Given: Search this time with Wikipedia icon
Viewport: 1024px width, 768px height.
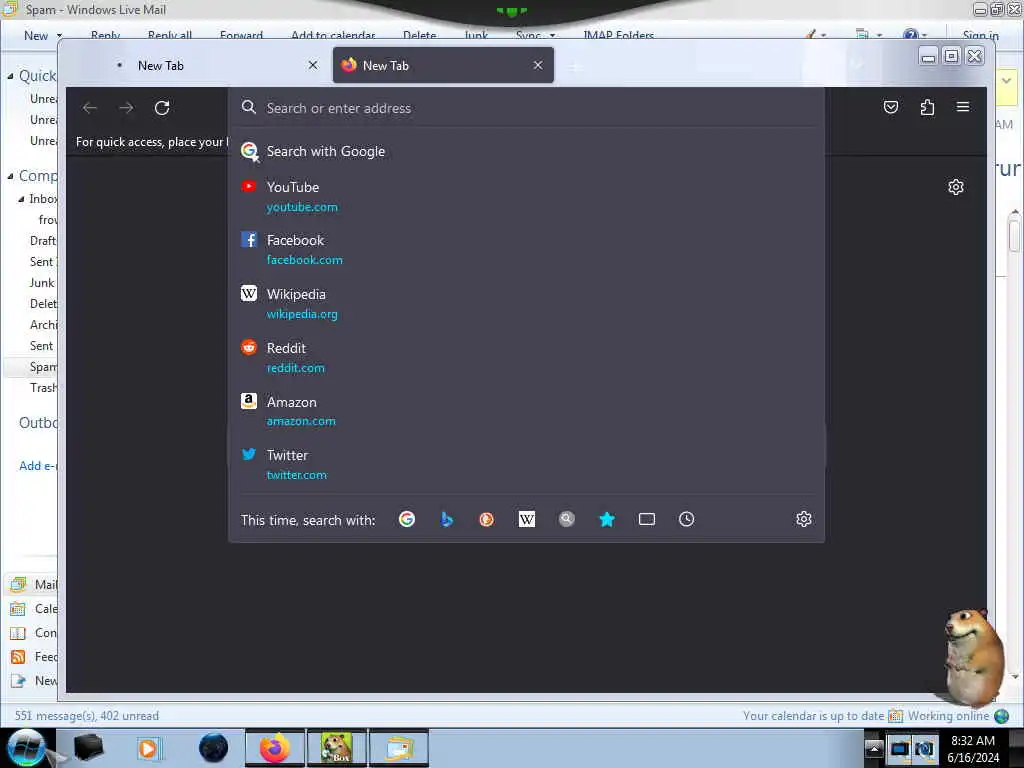Looking at the screenshot, I should tap(526, 519).
